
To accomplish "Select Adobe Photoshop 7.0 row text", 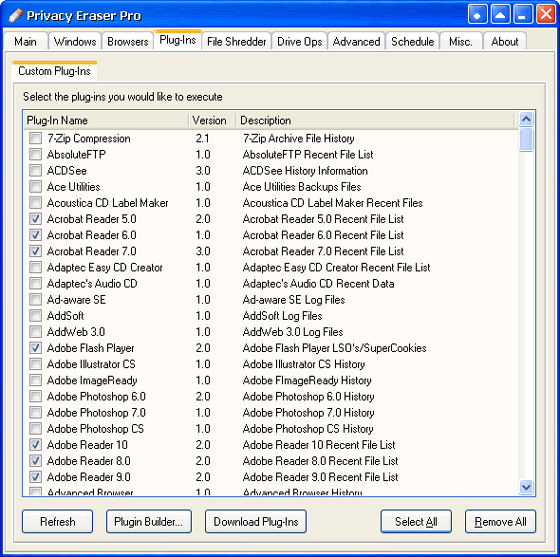I will coord(96,412).
